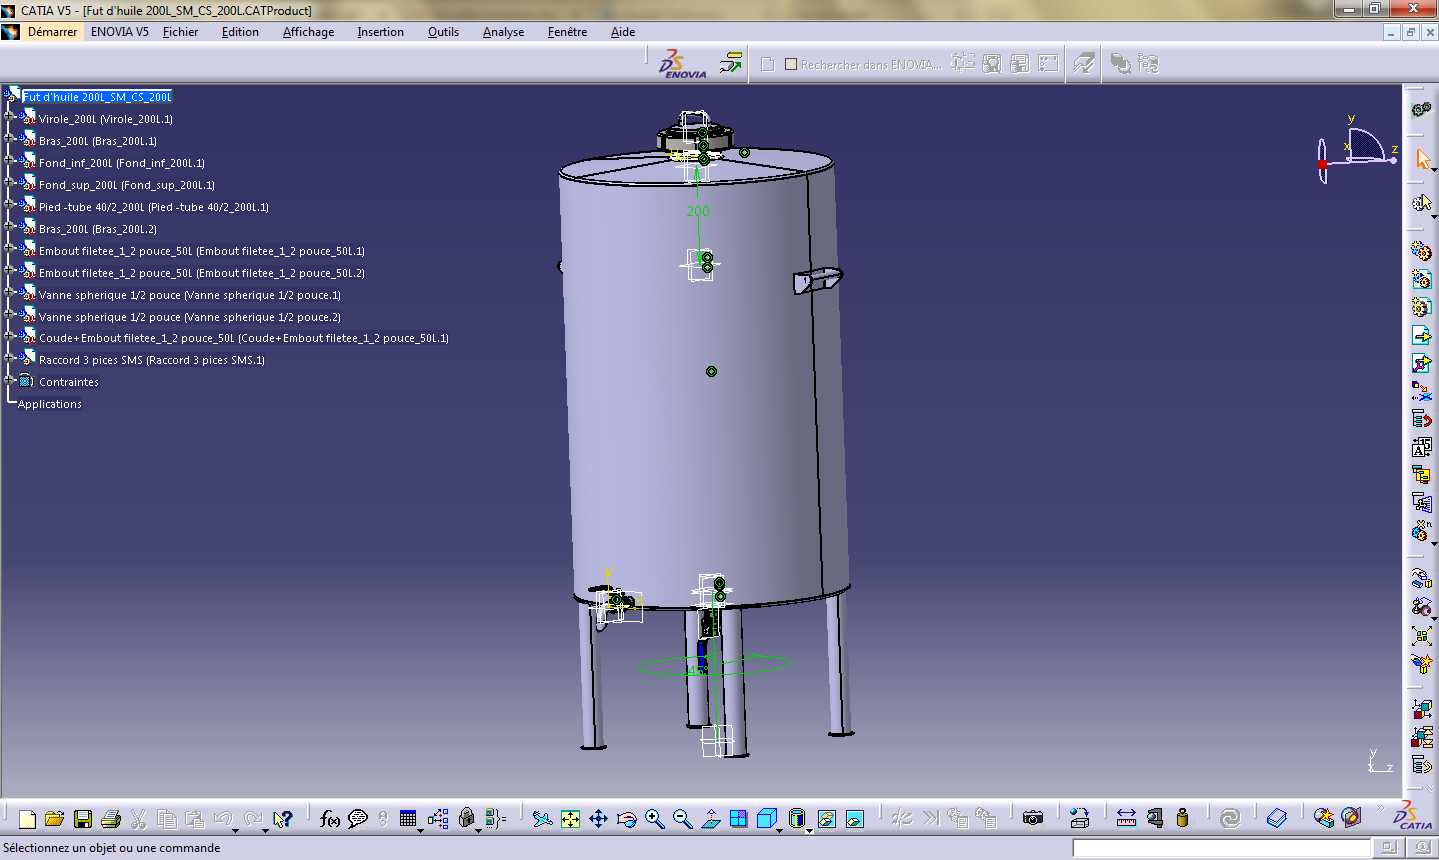Click the Measure Between ruler icon

[x=1126, y=819]
